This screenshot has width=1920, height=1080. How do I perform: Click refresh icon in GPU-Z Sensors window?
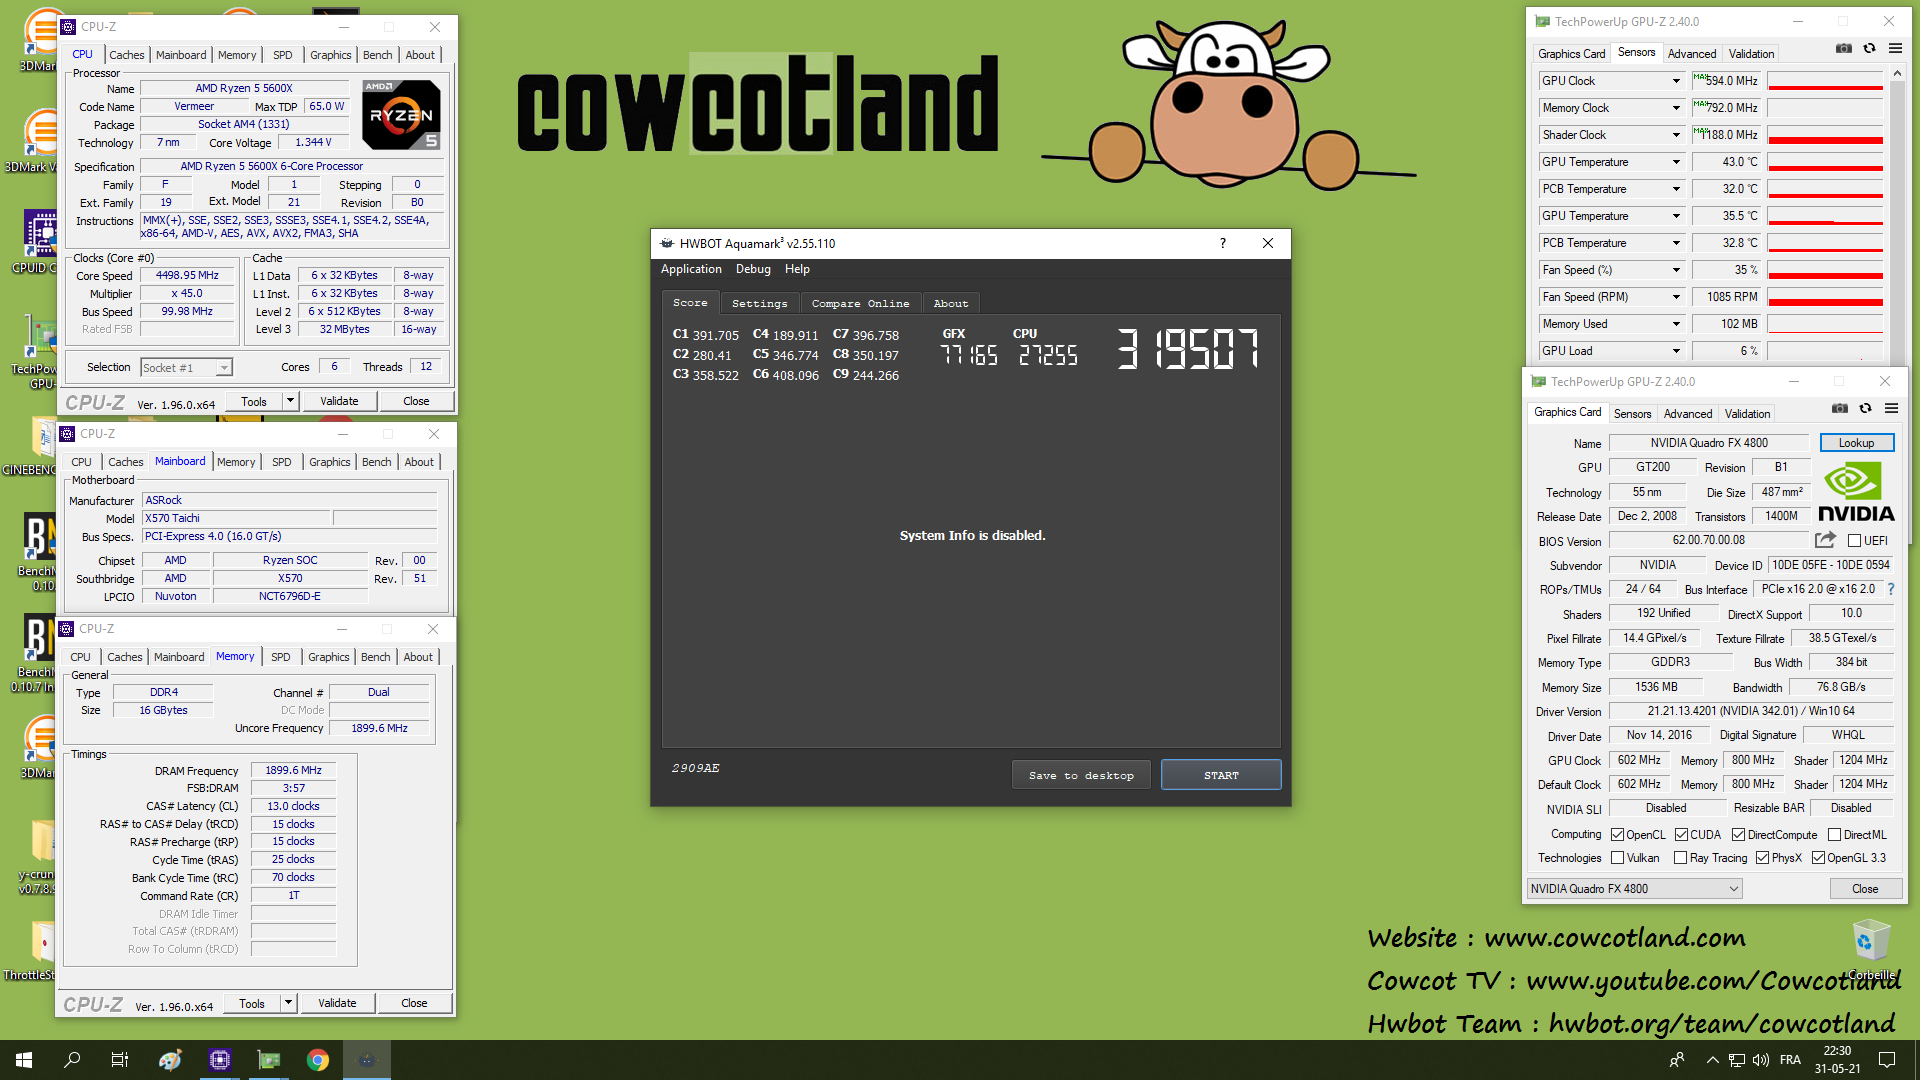[x=1869, y=49]
